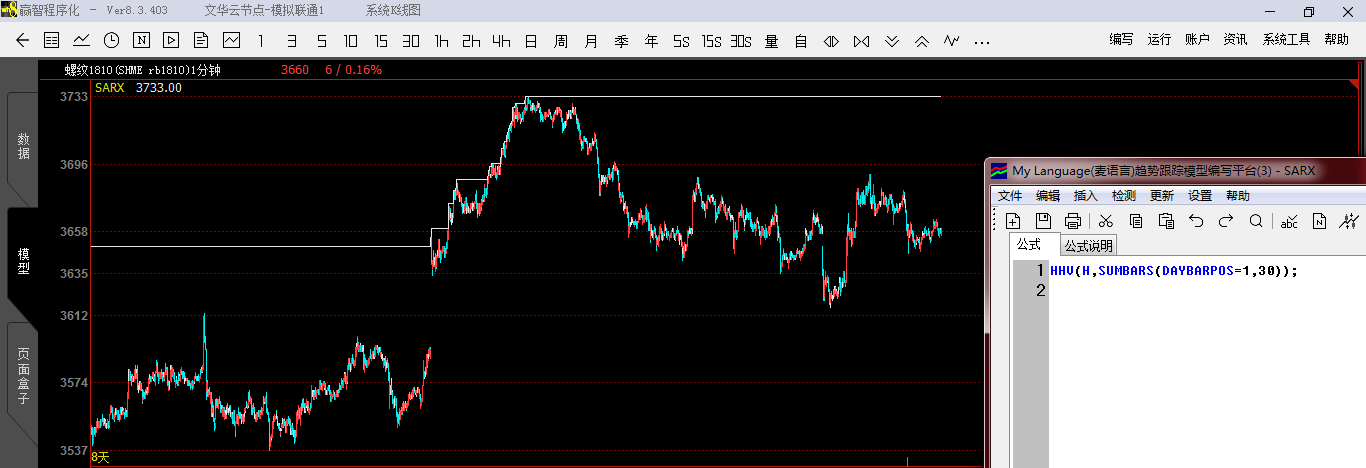Click the clock icon in toolbar
Image resolution: width=1366 pixels, height=468 pixels.
[111, 41]
